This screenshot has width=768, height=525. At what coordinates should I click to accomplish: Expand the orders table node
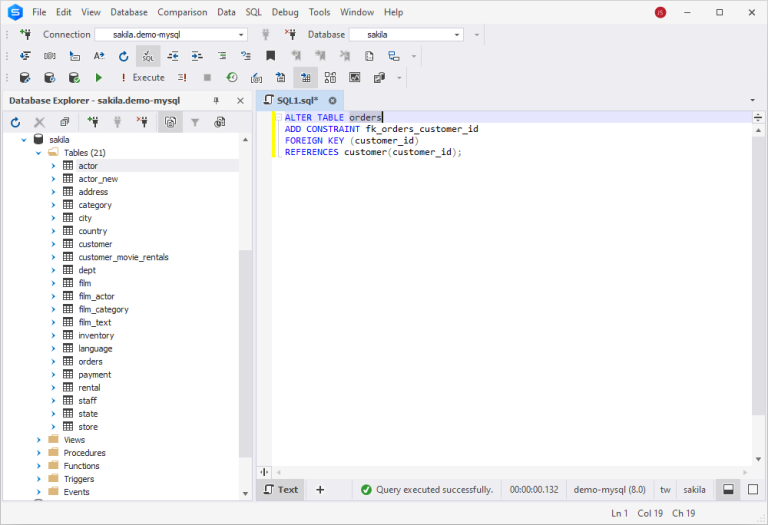coord(53,361)
